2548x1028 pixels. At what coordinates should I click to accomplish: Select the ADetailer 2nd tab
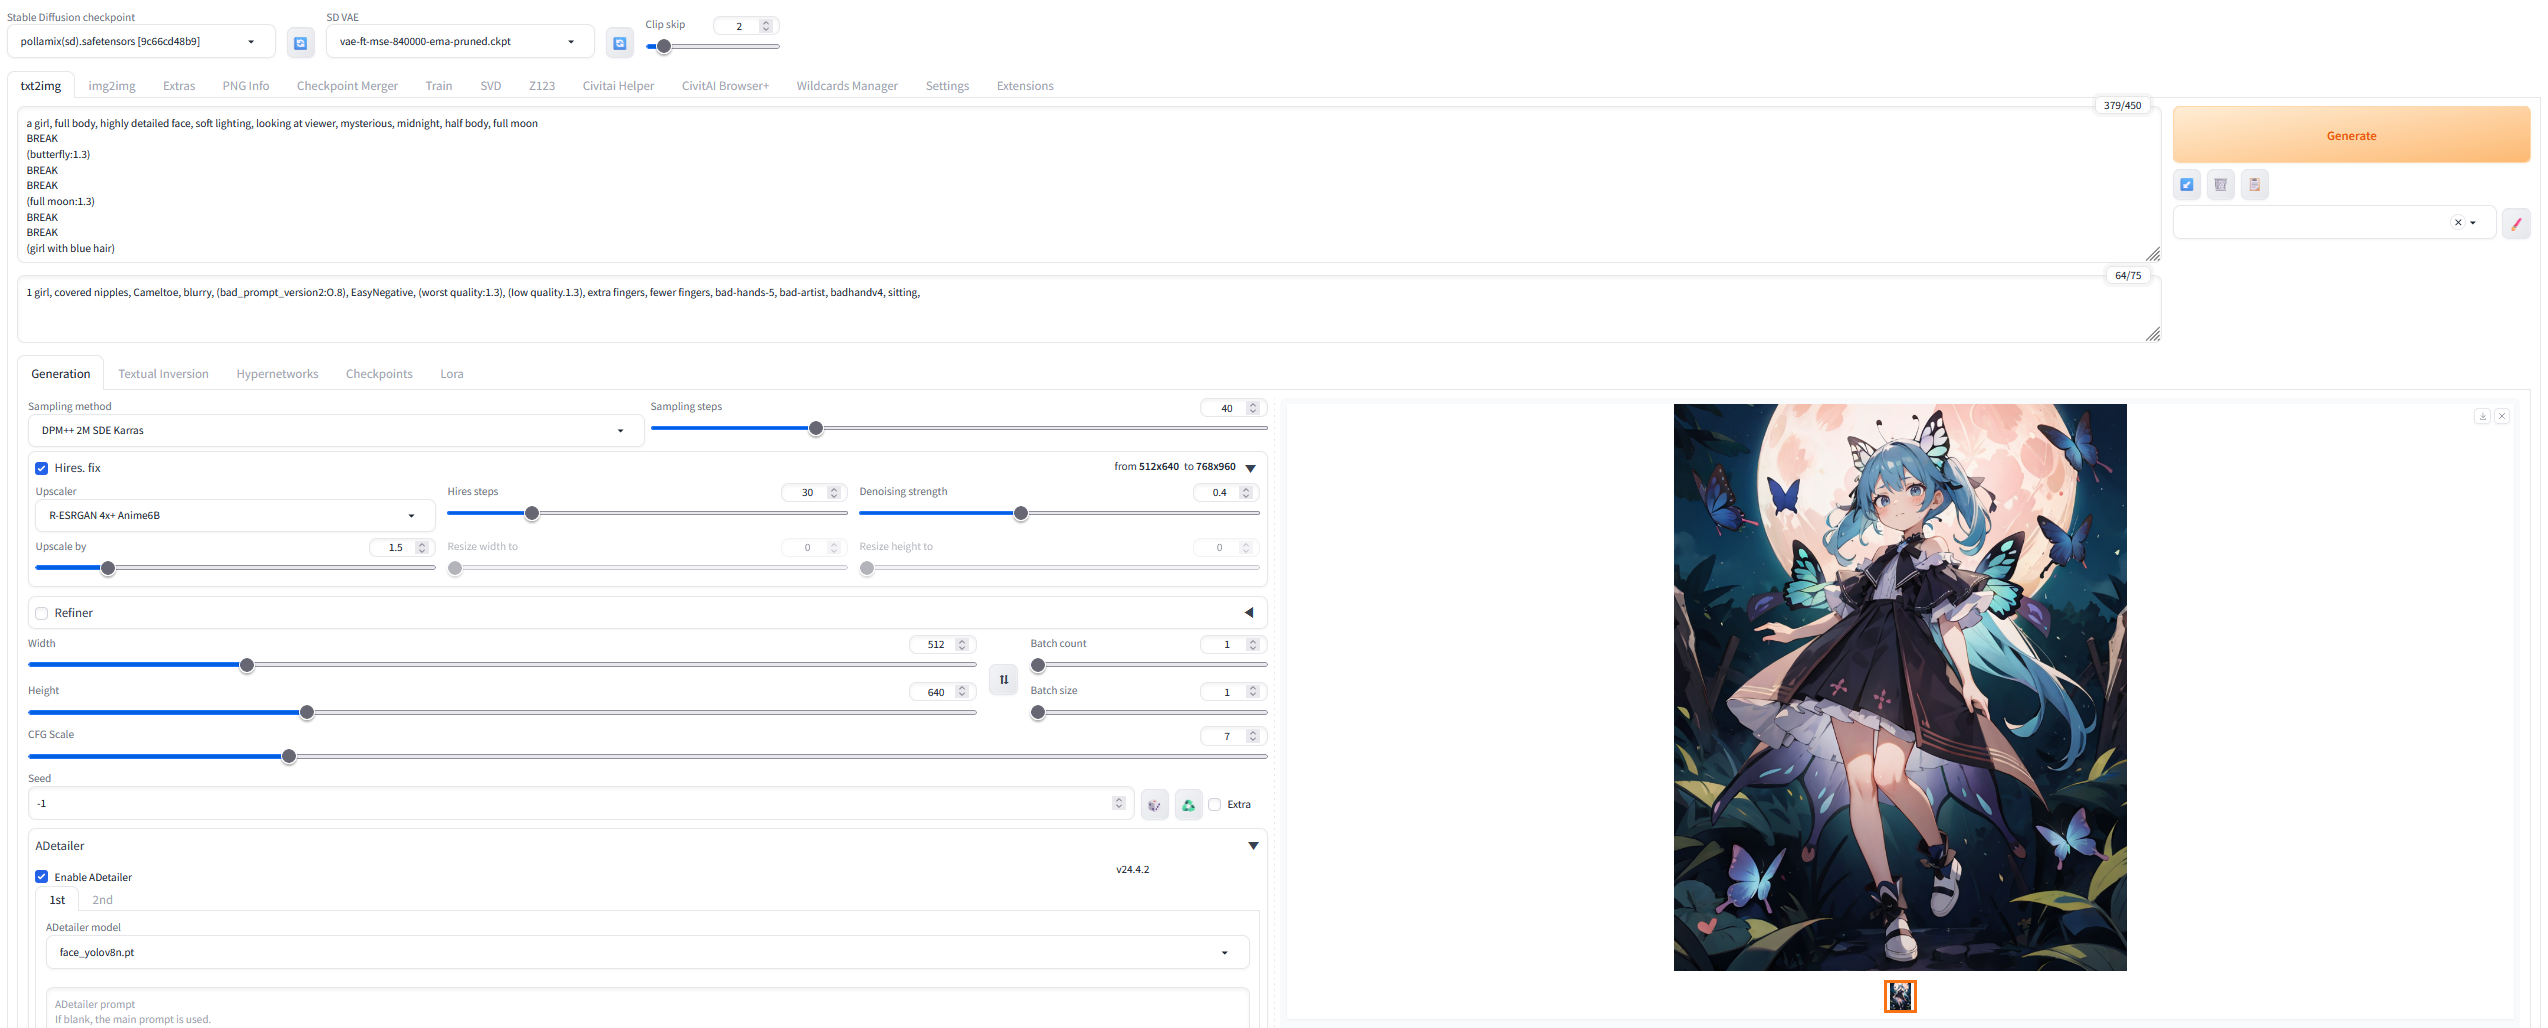click(102, 900)
